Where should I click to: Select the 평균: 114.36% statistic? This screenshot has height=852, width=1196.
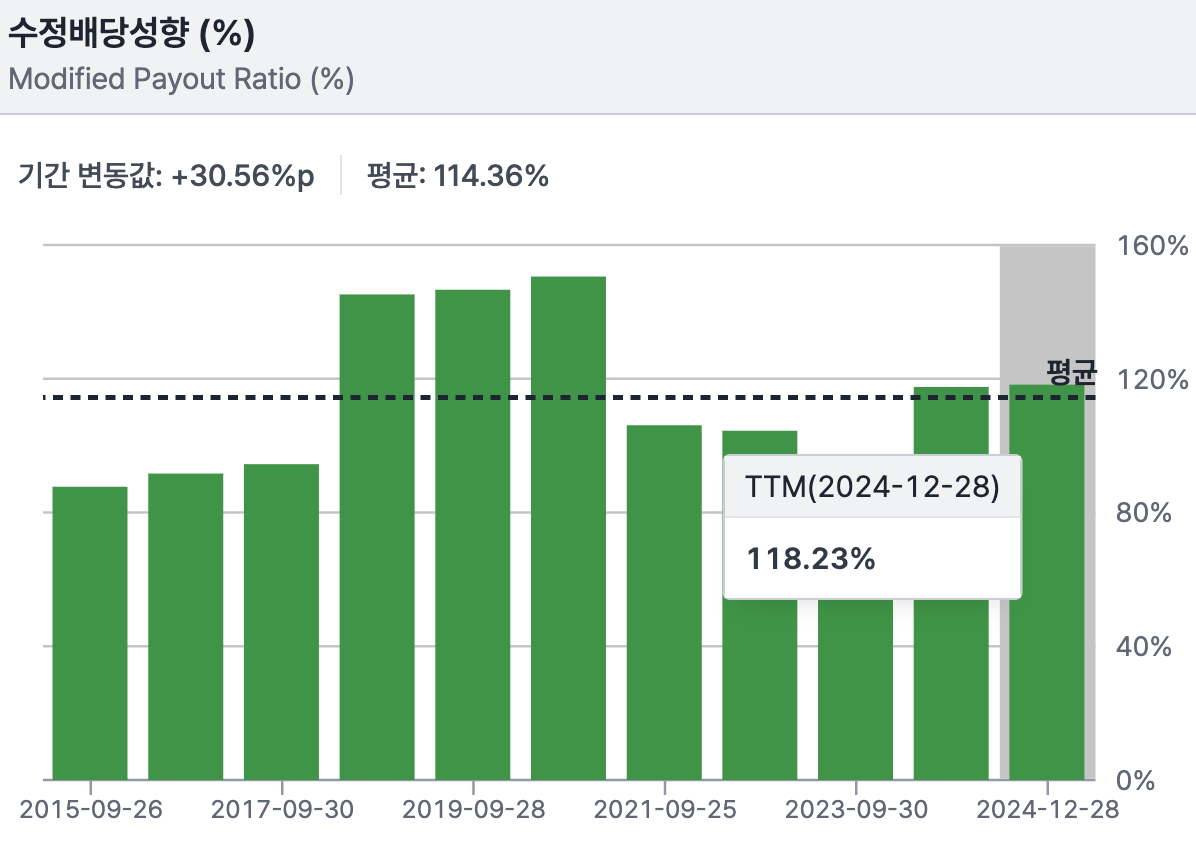[458, 177]
